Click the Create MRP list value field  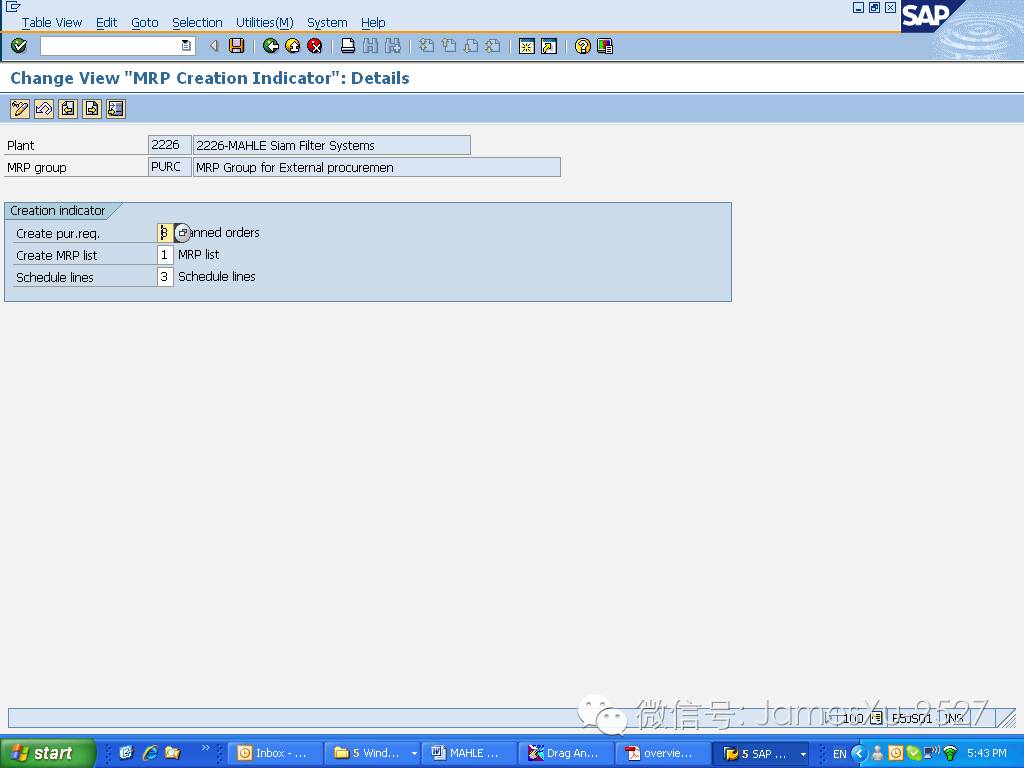pyautogui.click(x=165, y=255)
